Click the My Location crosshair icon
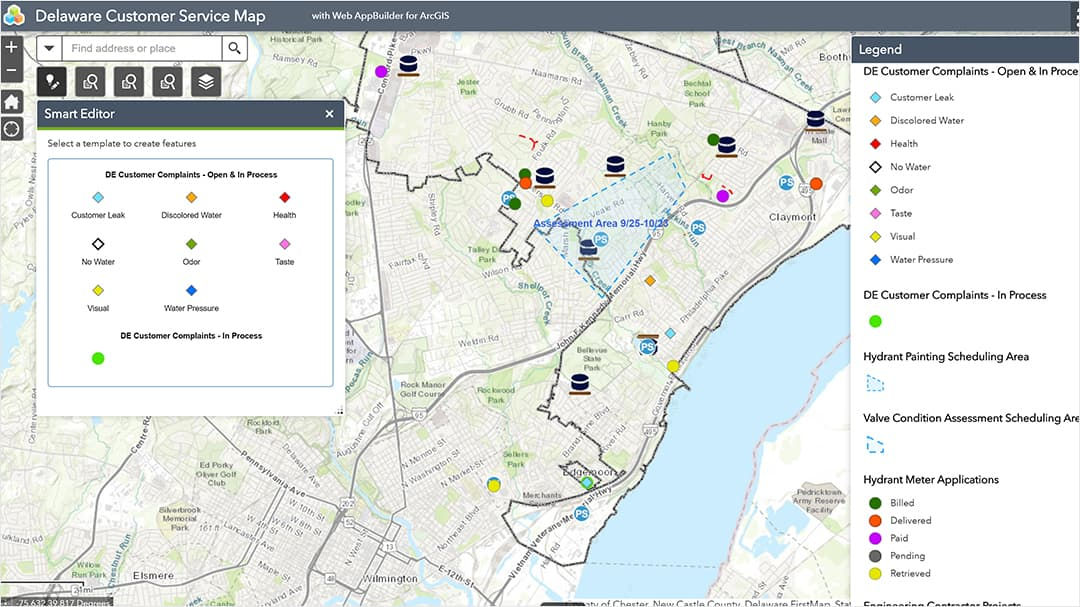This screenshot has height=607, width=1080. [x=11, y=128]
